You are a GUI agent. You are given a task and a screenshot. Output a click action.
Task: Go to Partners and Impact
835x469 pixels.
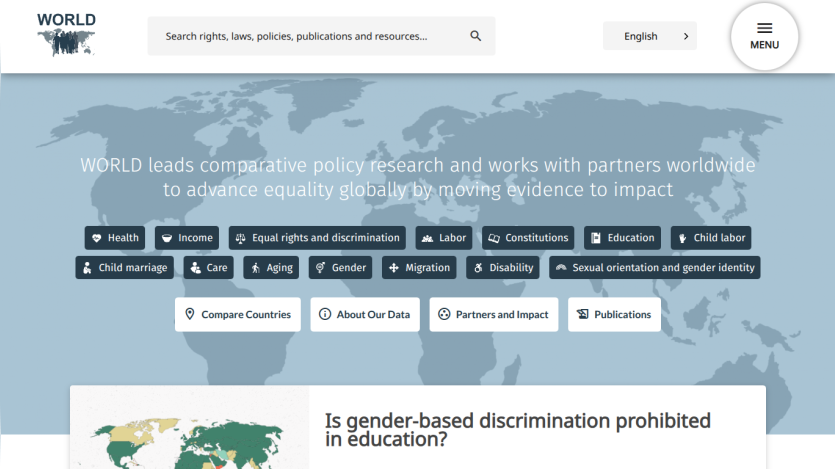click(494, 314)
